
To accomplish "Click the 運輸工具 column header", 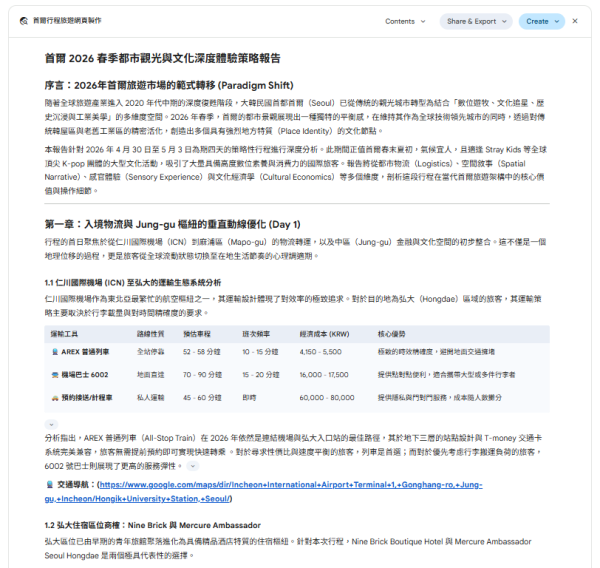I will [64, 334].
